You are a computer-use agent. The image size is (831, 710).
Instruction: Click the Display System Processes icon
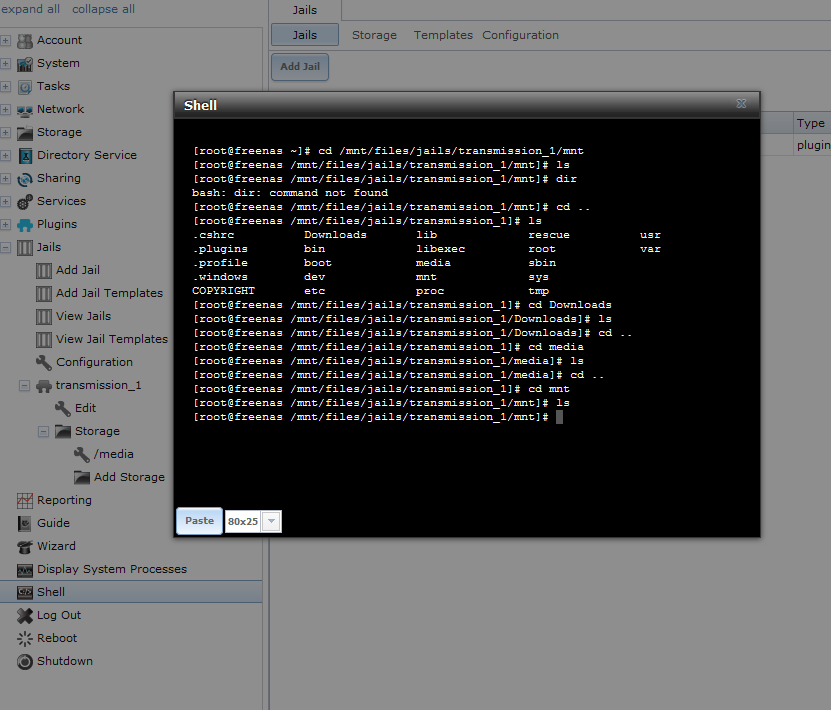[x=24, y=570]
